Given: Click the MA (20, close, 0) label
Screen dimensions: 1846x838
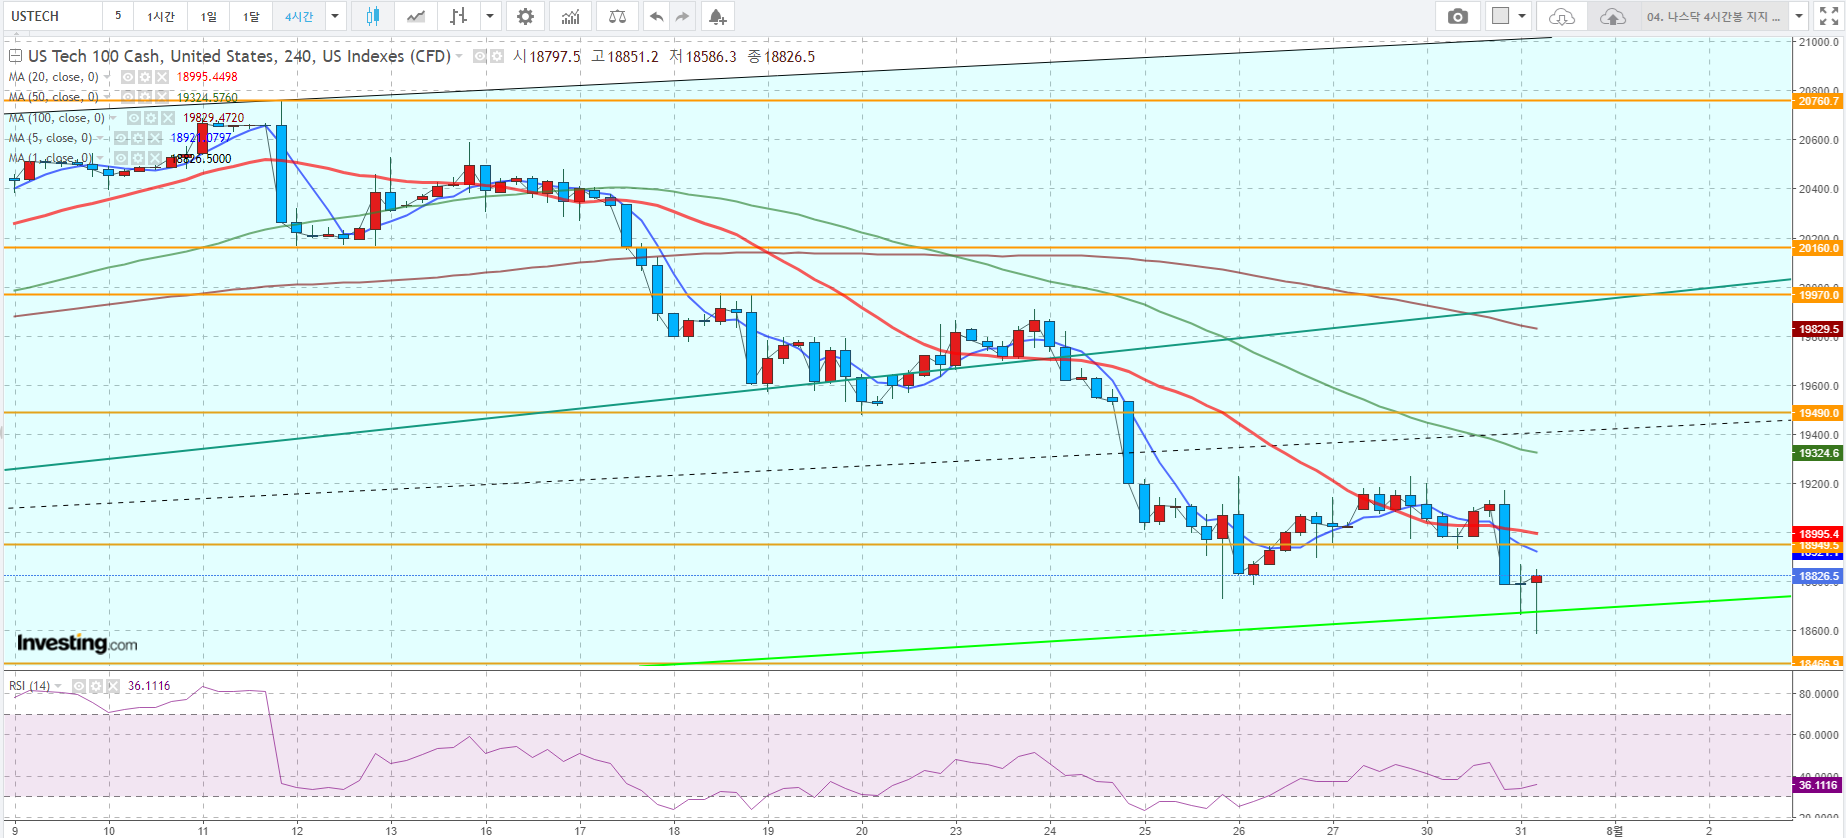Looking at the screenshot, I should [x=54, y=77].
